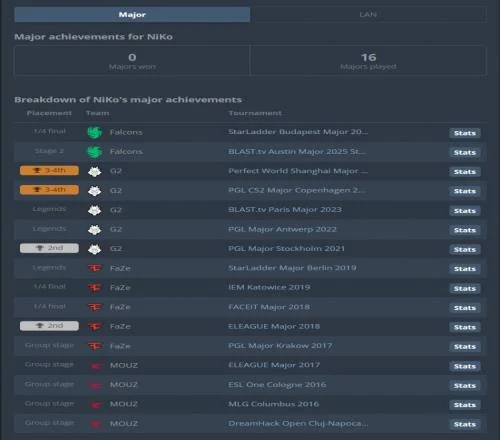This screenshot has height=440, width=500.
Task: Open Stats for PGL Major Antwerp 2022
Action: (x=465, y=230)
